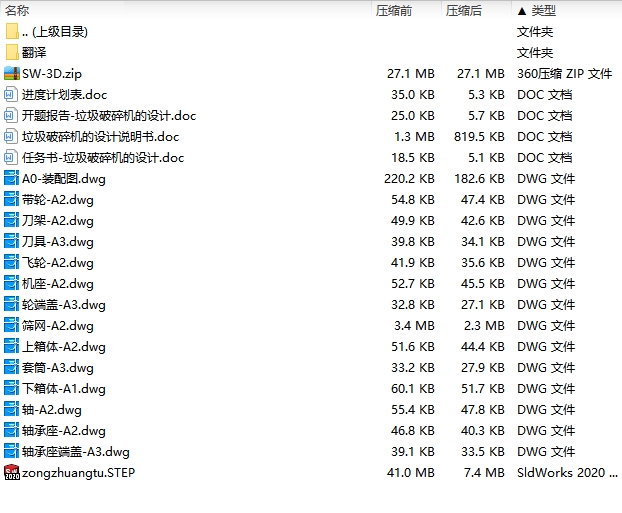Open the 翻译 folder name
The image size is (622, 513).
coord(34,52)
